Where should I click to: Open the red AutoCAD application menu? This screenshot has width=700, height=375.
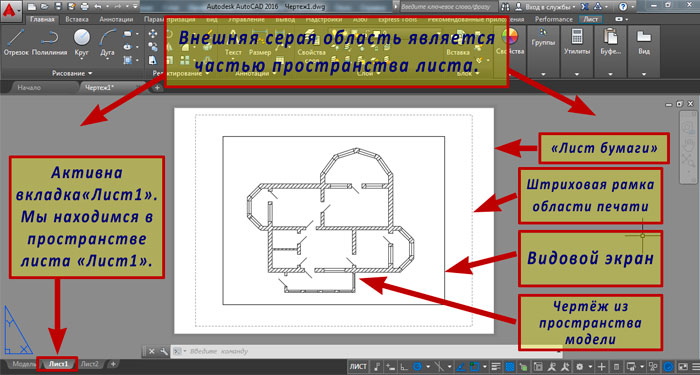[11, 8]
